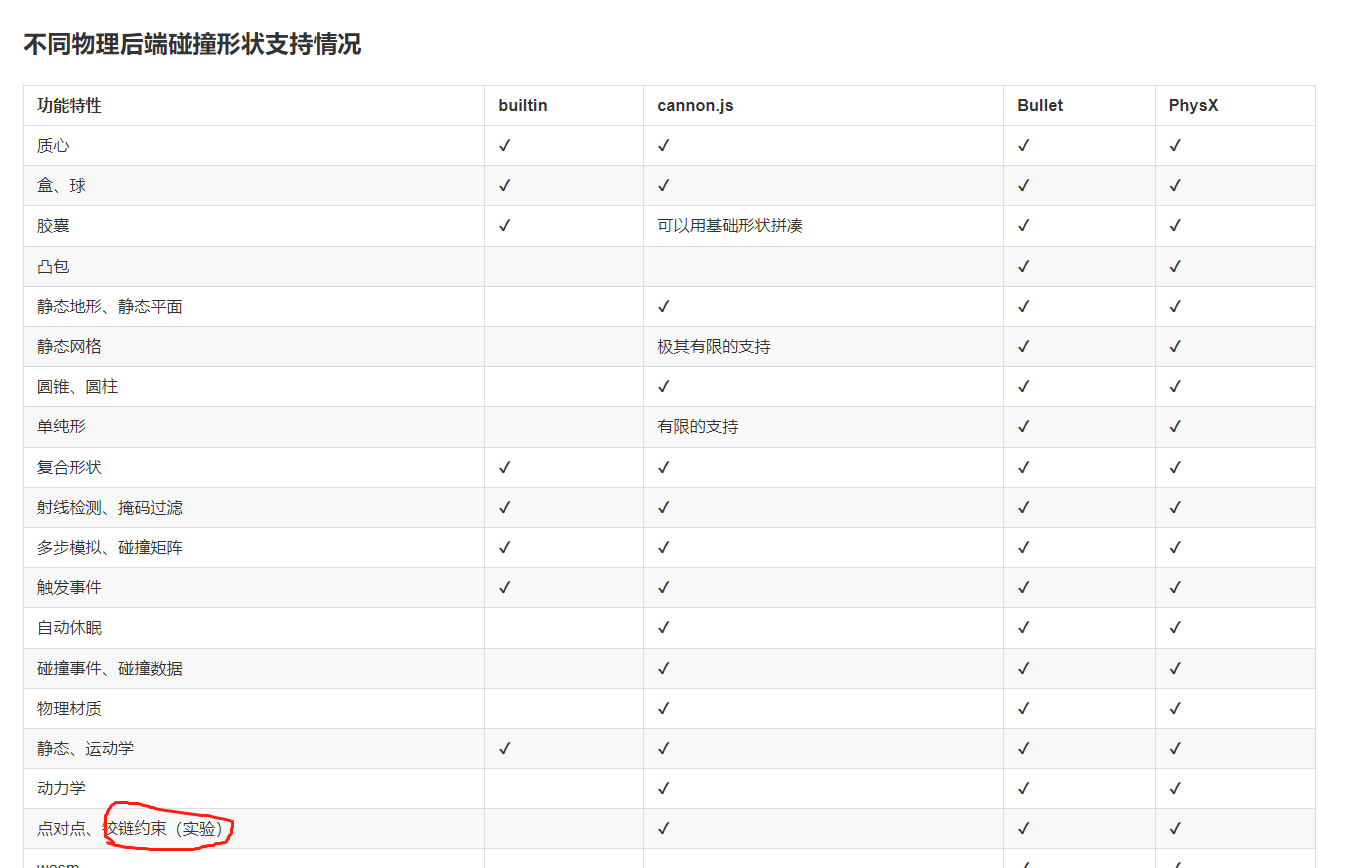
Task: Select the PhysX checkmark for 单纯形
Action: pos(1175,427)
